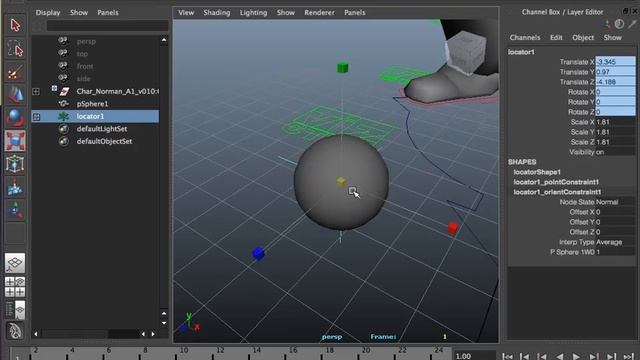Click the Interp Type Average value
This screenshot has height=360, width=640.
(x=615, y=242)
